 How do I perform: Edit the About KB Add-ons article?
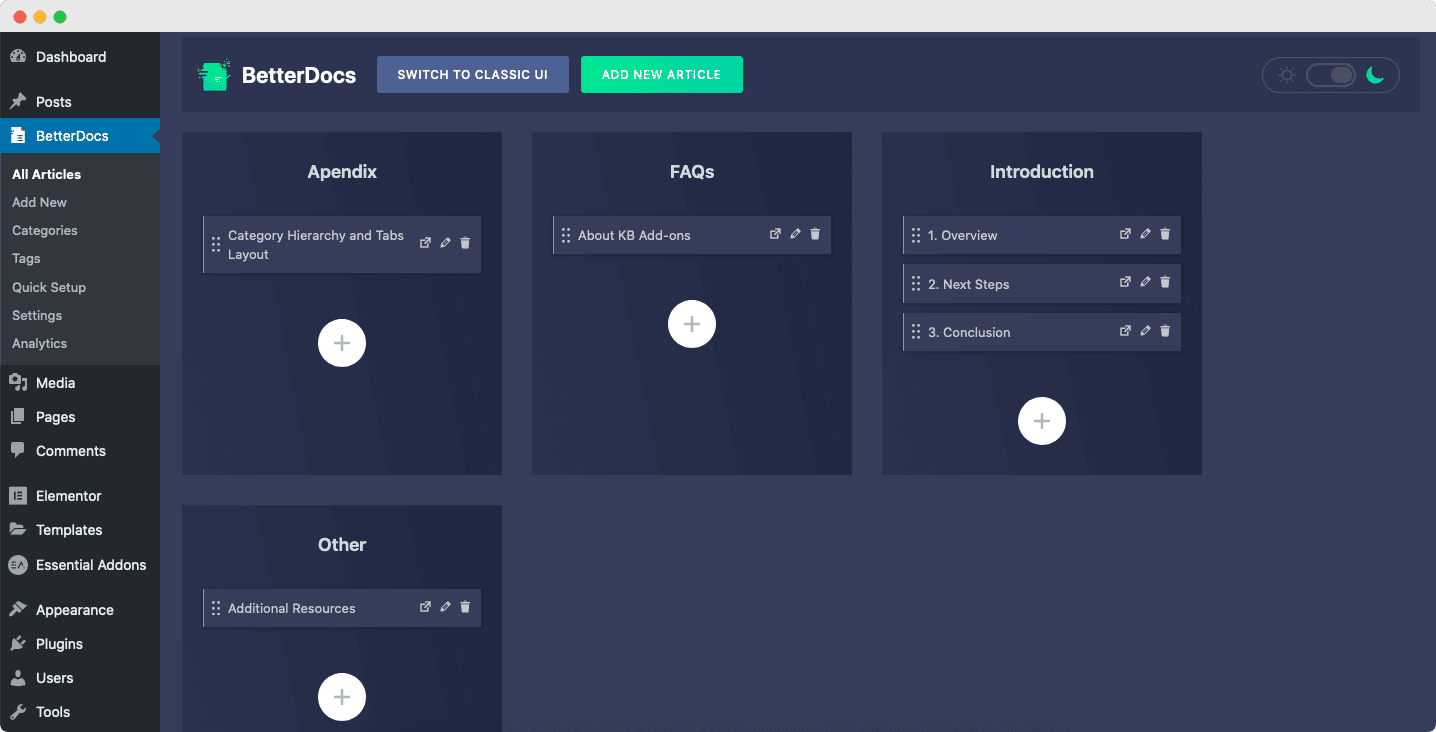pos(795,234)
